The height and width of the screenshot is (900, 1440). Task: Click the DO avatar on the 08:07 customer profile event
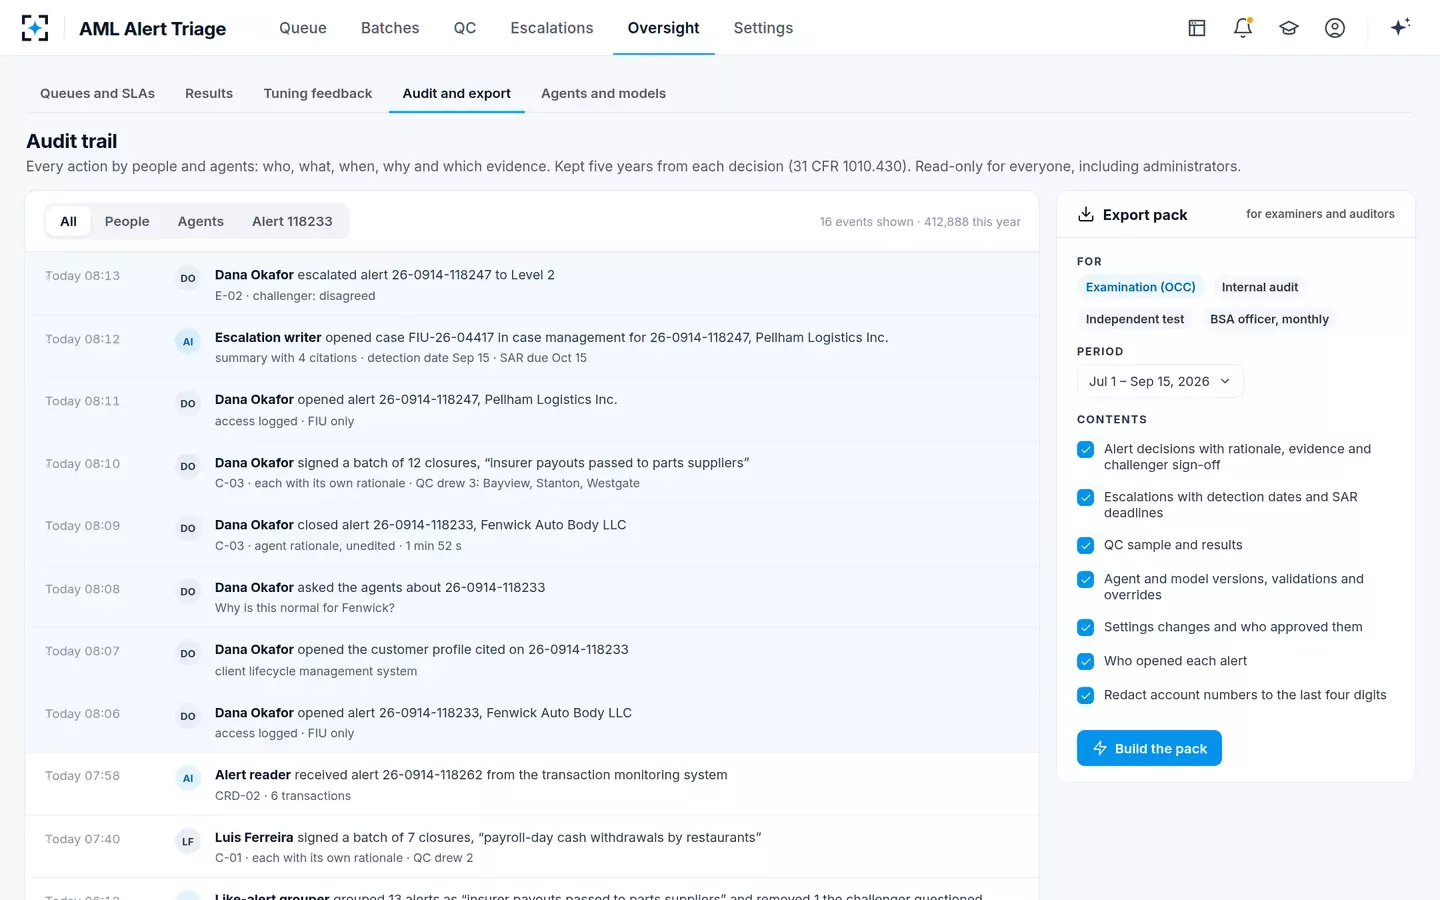pos(188,653)
